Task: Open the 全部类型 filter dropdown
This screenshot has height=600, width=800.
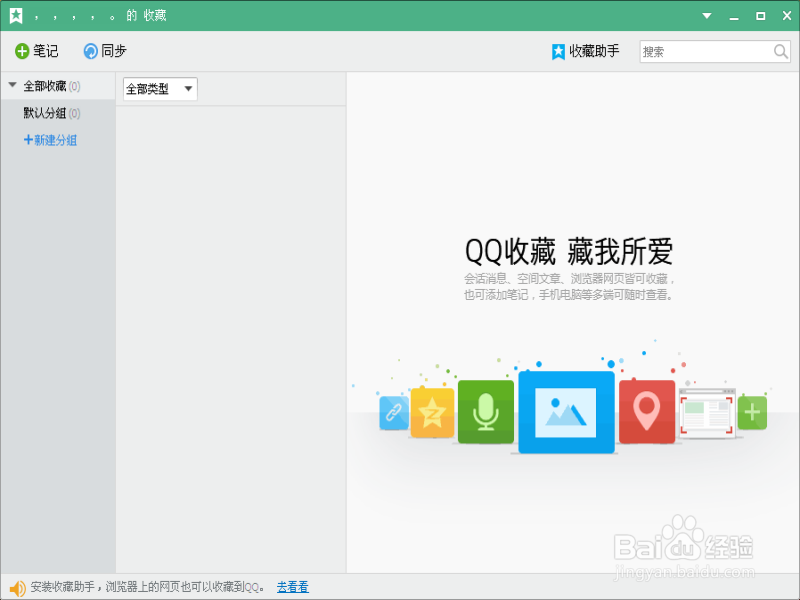Action: click(x=160, y=89)
